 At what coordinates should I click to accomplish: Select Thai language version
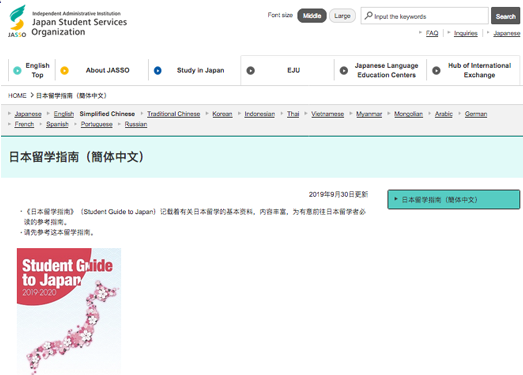pos(293,114)
